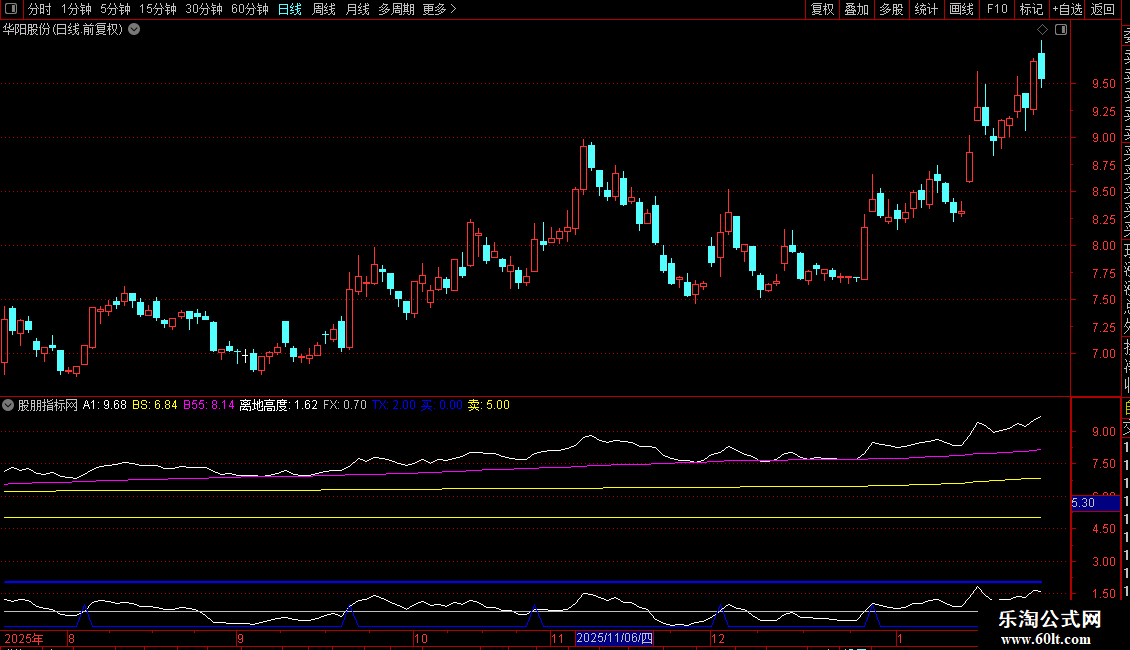Click the window split icon near the diamond
This screenshot has width=1130, height=650.
tap(1060, 30)
